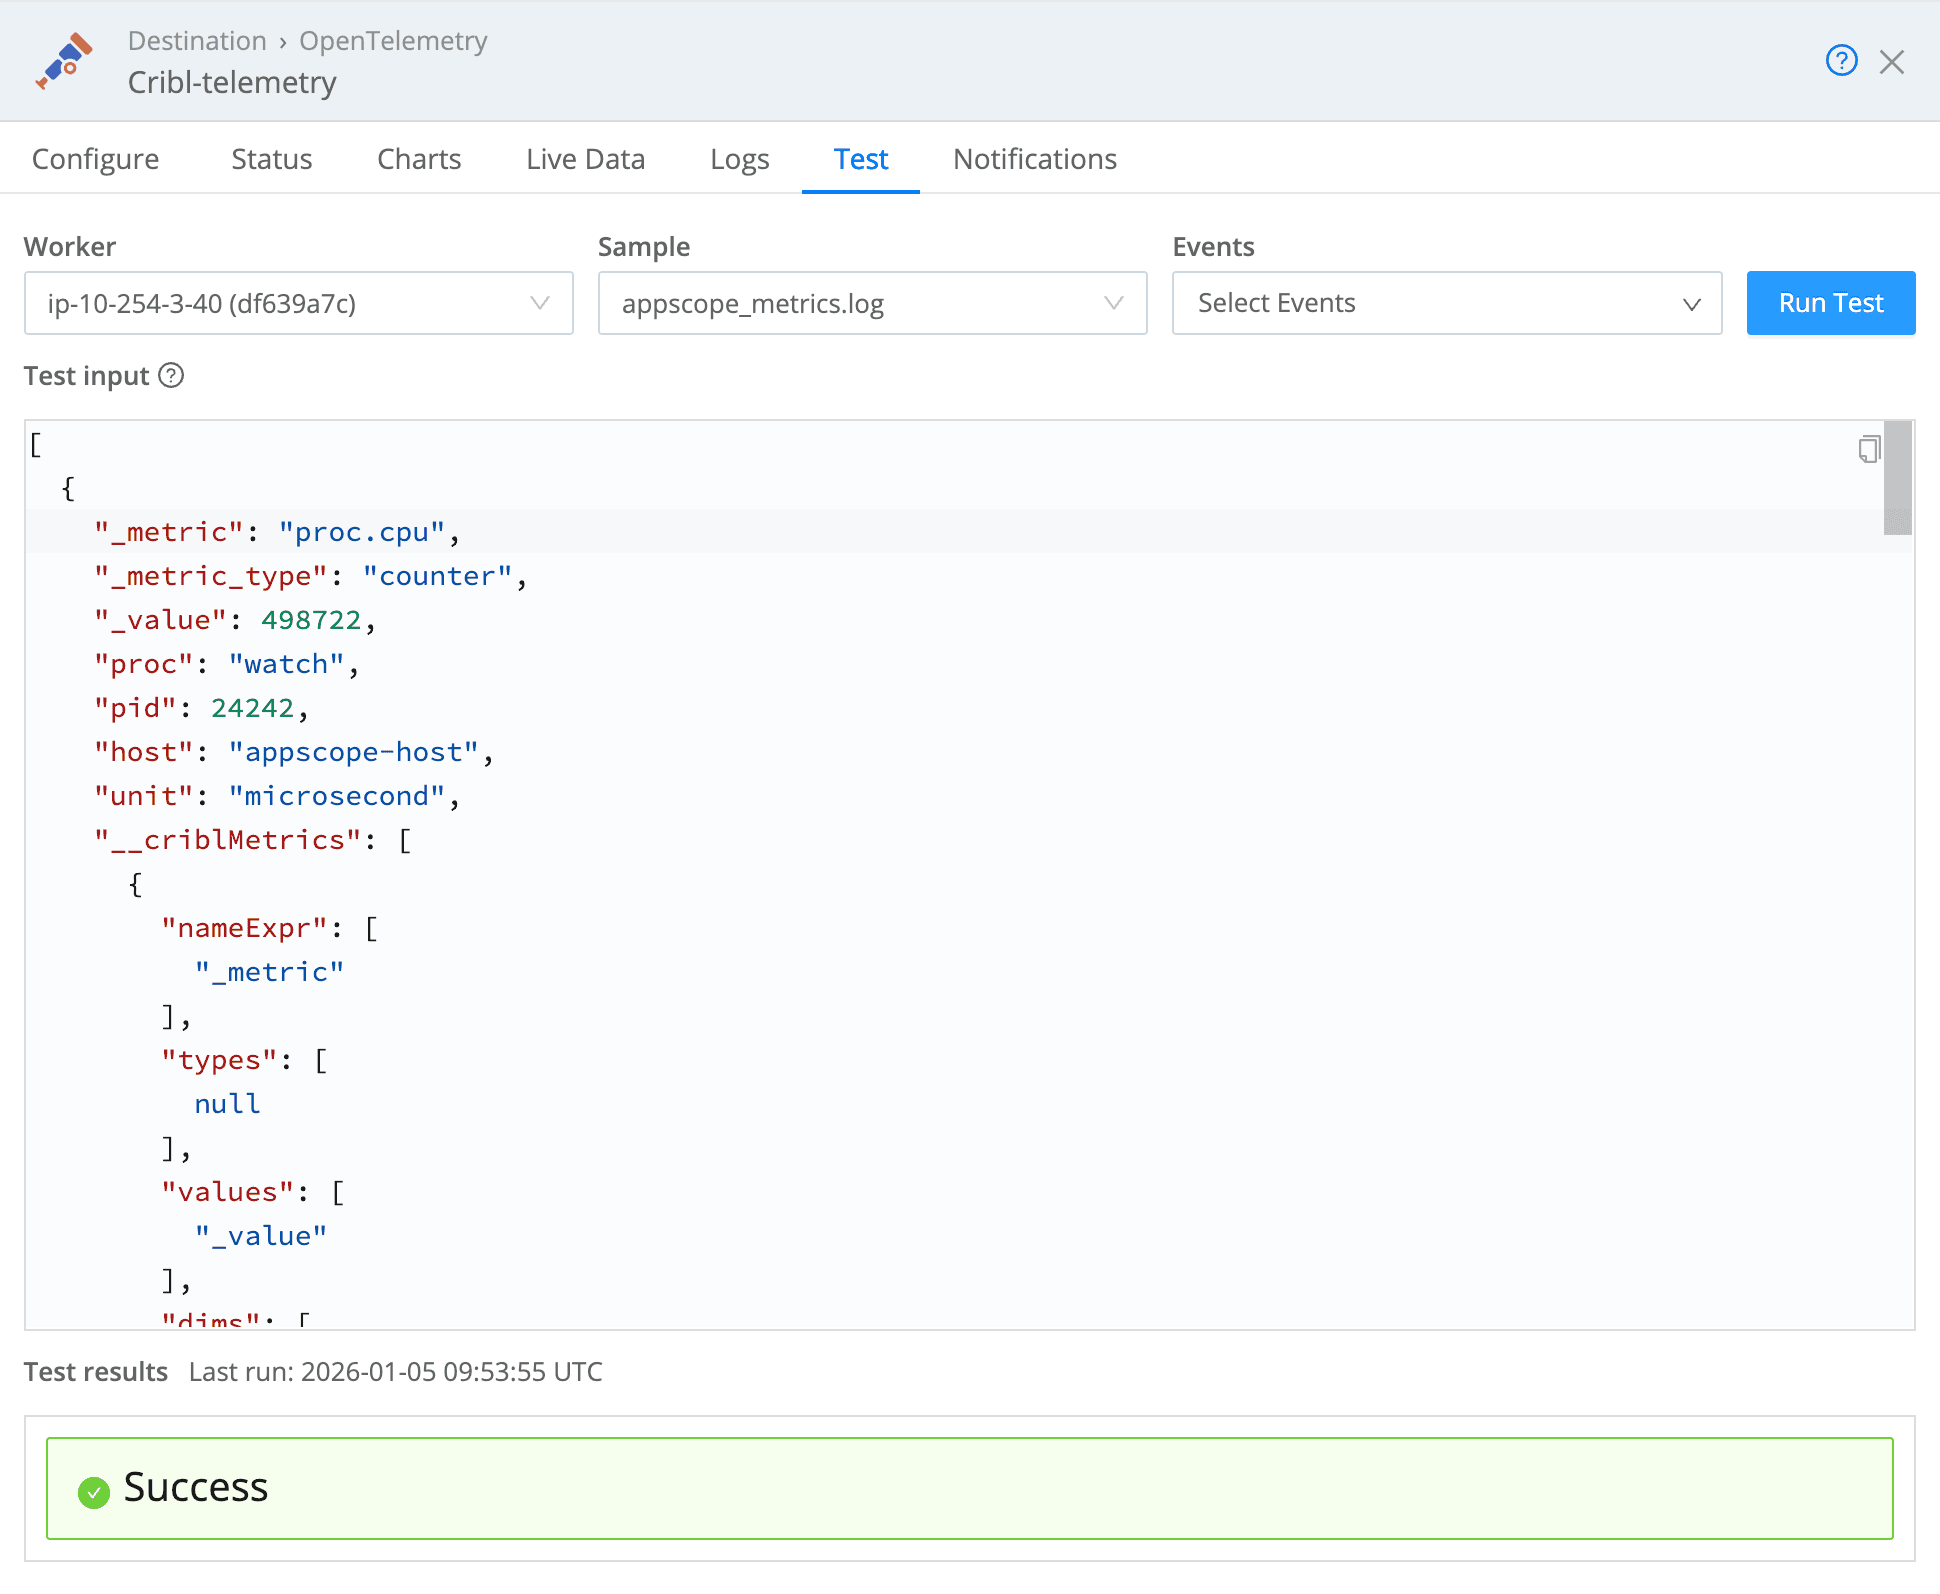The height and width of the screenshot is (1594, 1940).
Task: Click the green Success checkmark icon
Action: click(x=94, y=1492)
